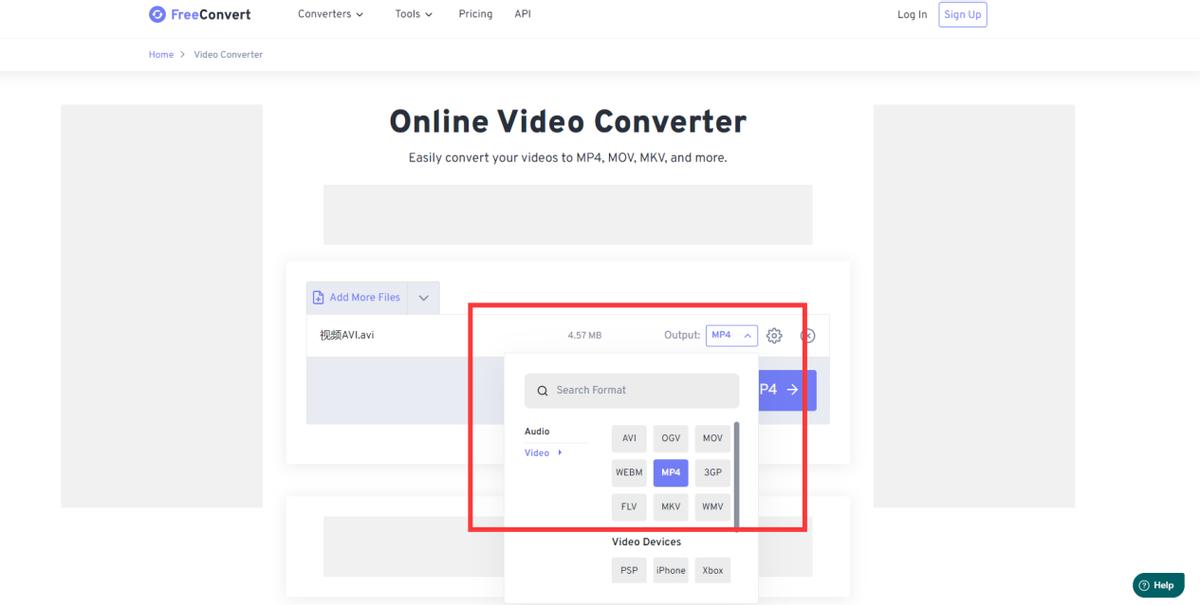Image resolution: width=1200 pixels, height=605 pixels.
Task: Click inside the Search Format field
Action: pos(630,390)
